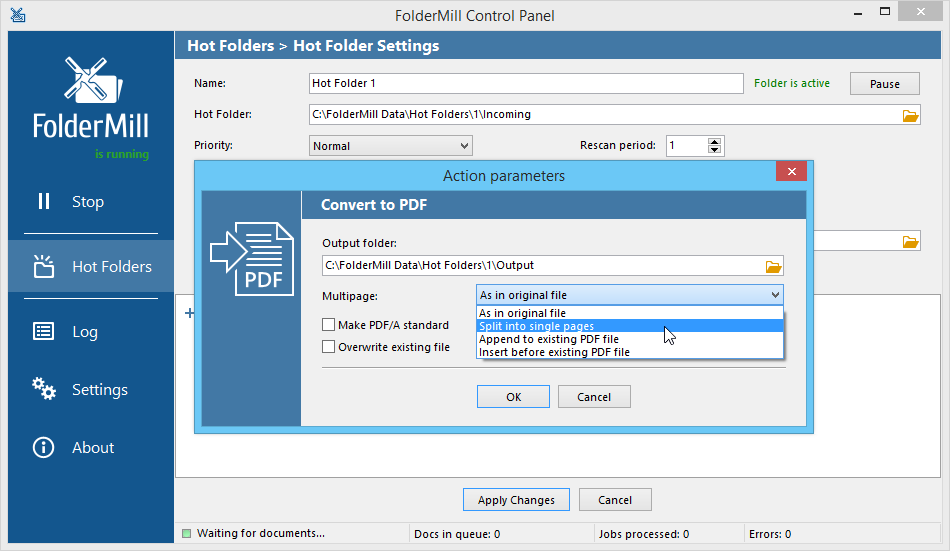Image resolution: width=950 pixels, height=551 pixels.
Task: Cancel the Hot Folder Settings changes
Action: tap(615, 500)
